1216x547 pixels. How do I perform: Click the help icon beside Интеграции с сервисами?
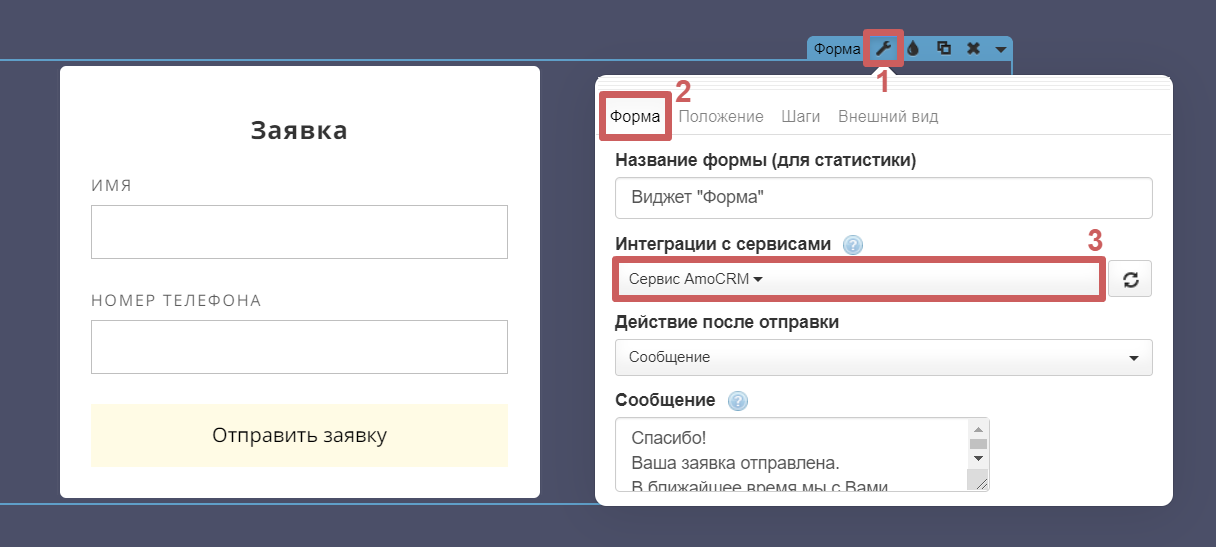tap(853, 245)
